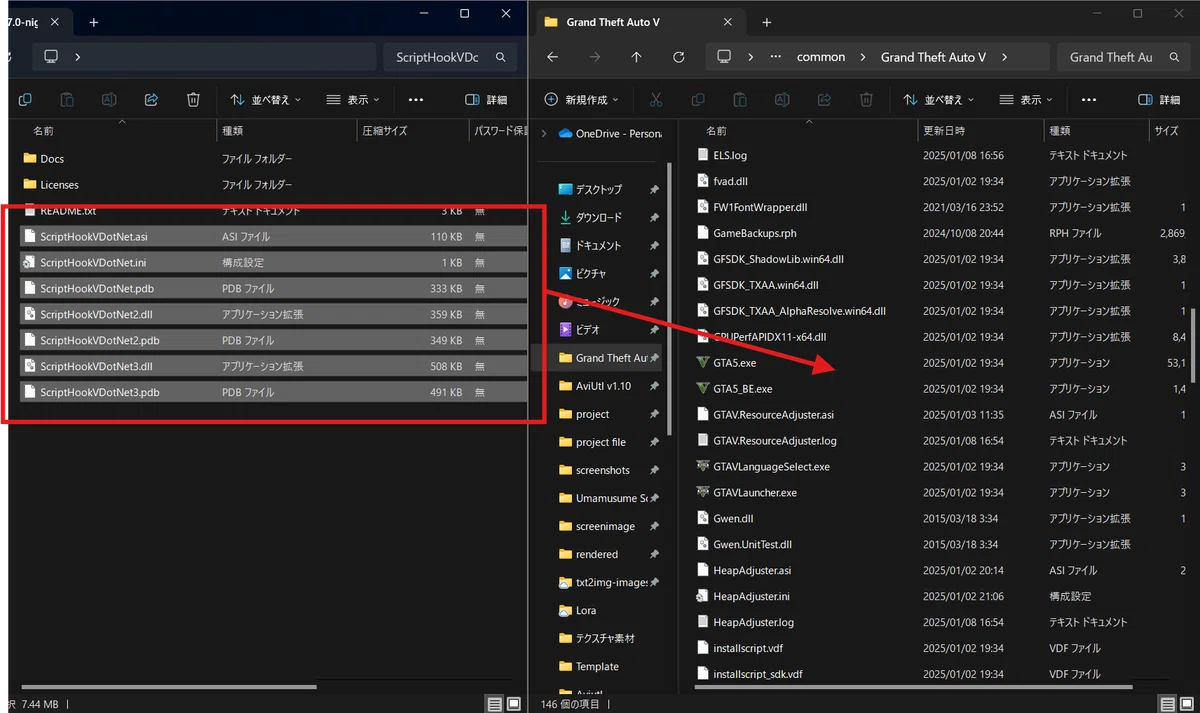Open 表示 view dropdown in left window
Screen dimensions: 1200x713
tap(353, 100)
